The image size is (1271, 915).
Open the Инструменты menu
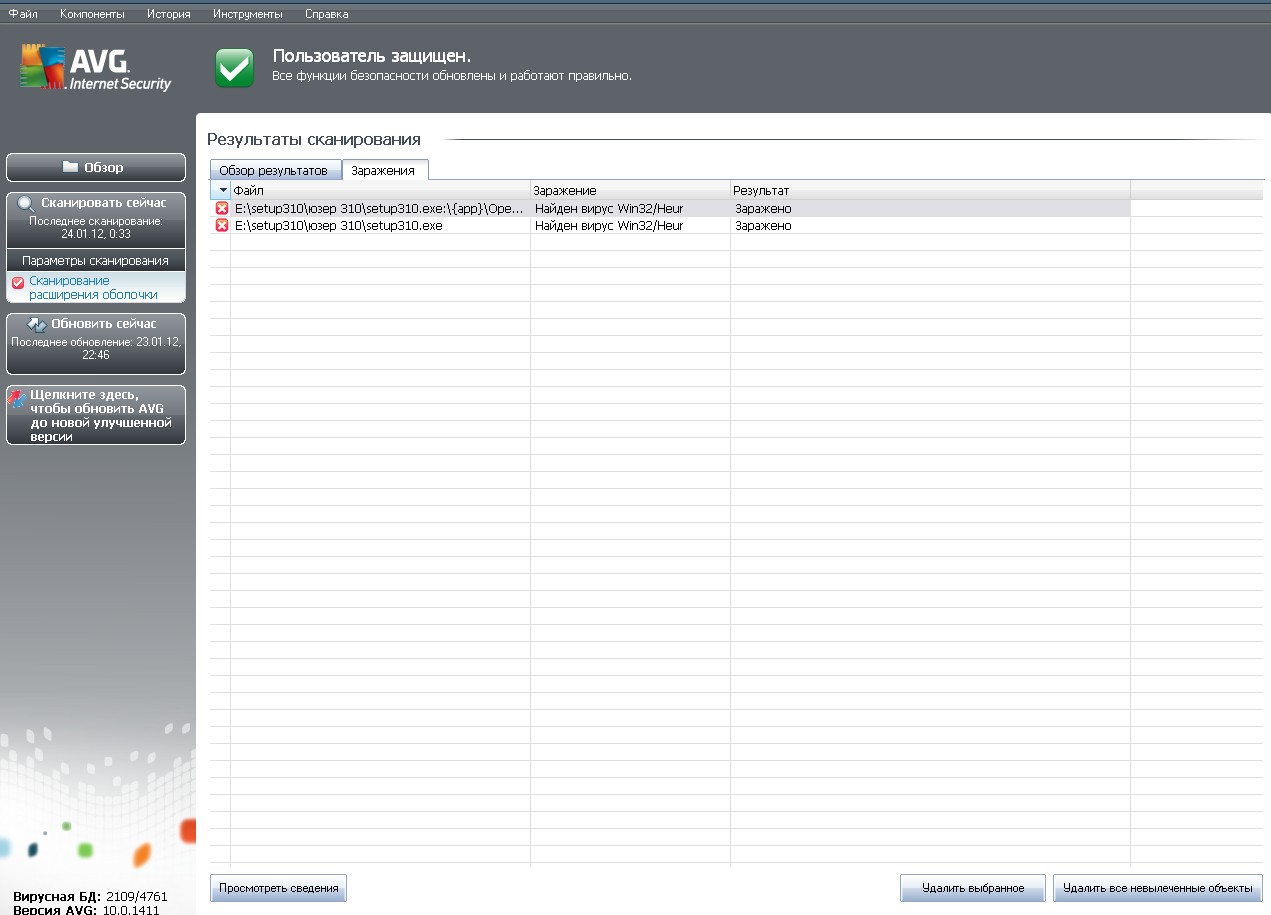click(x=248, y=14)
